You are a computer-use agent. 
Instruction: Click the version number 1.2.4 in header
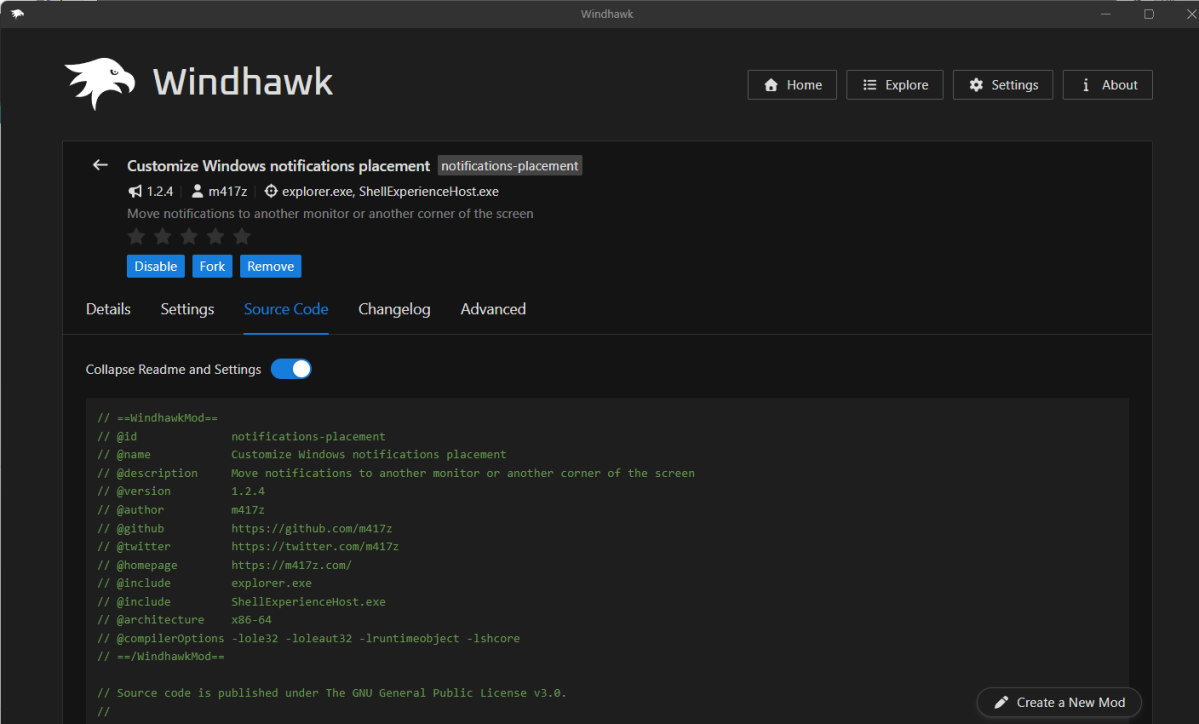coord(160,191)
